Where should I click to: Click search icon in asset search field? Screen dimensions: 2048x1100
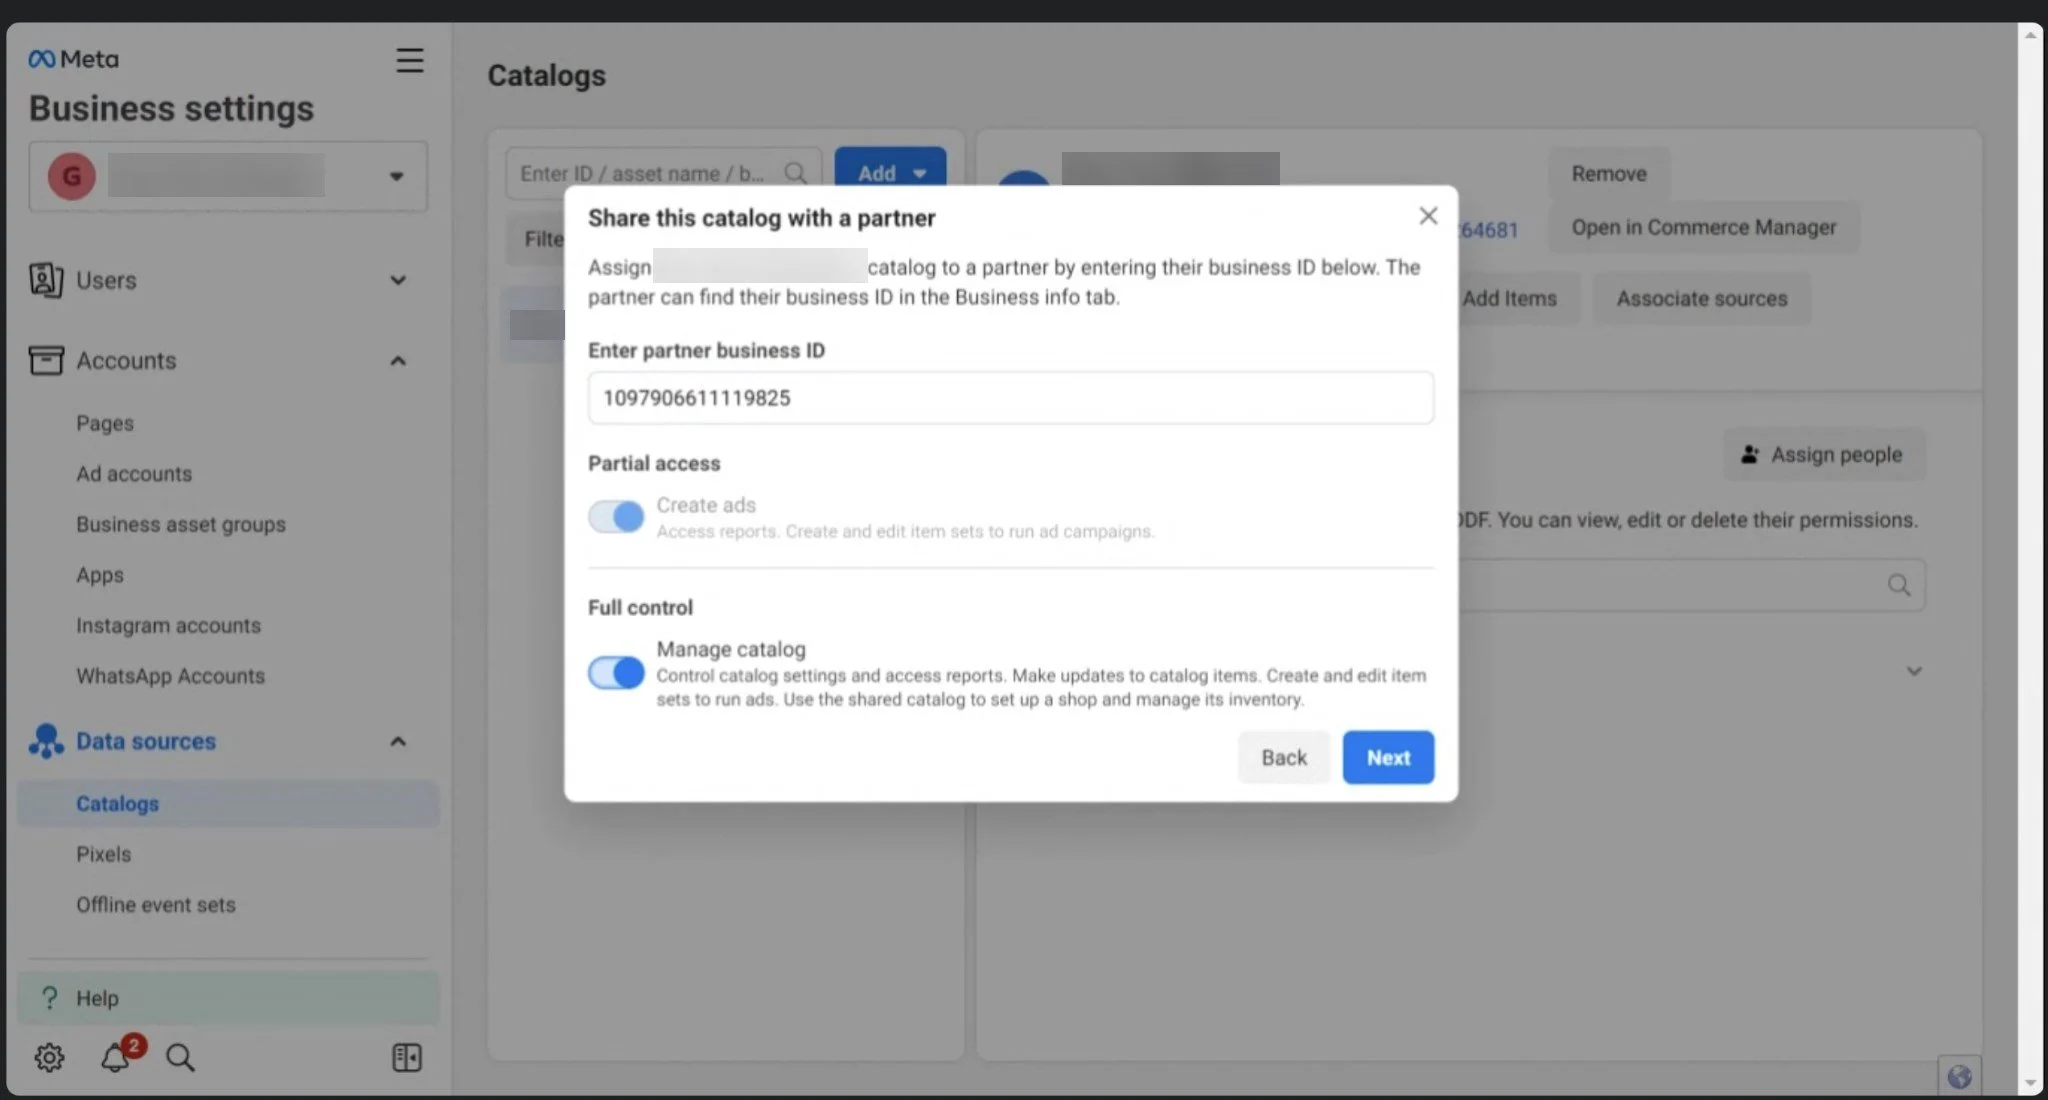pos(795,173)
